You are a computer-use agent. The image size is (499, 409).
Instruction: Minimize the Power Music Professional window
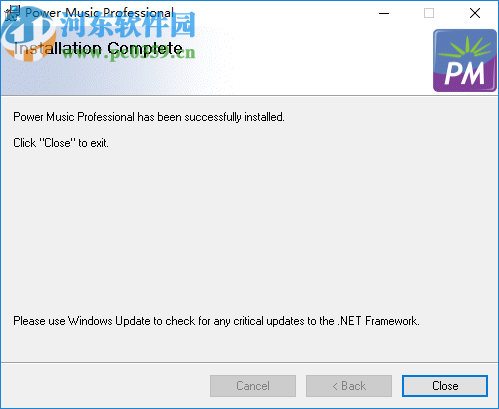(384, 13)
